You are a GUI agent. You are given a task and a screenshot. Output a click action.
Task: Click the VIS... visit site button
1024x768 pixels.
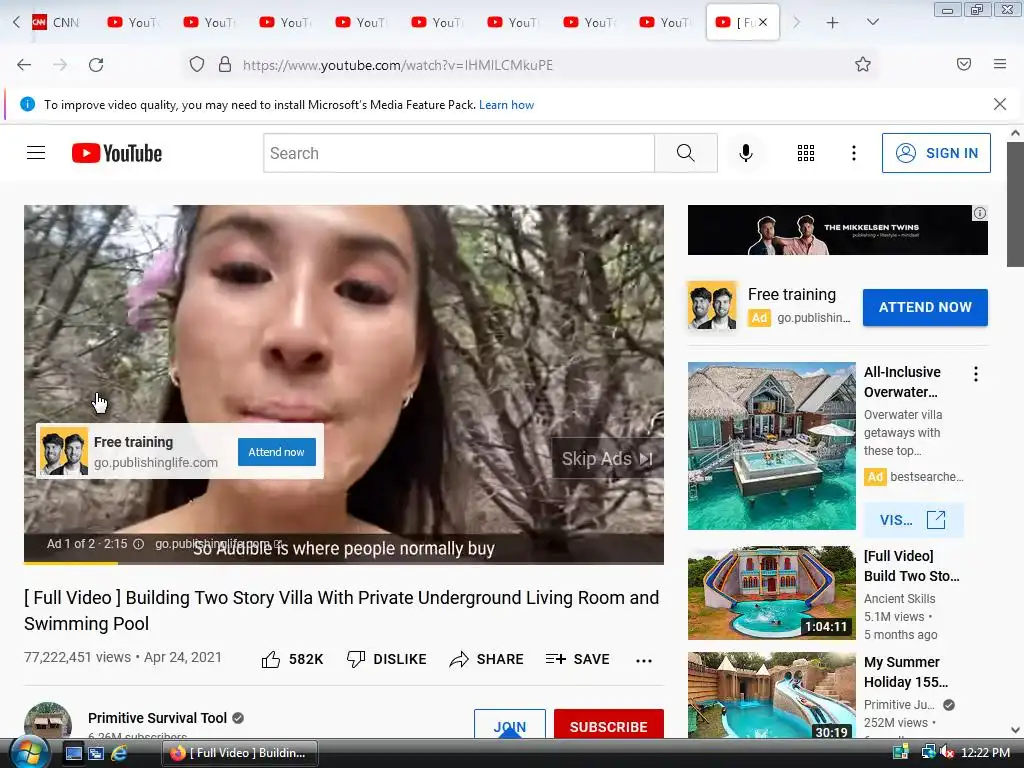click(913, 520)
